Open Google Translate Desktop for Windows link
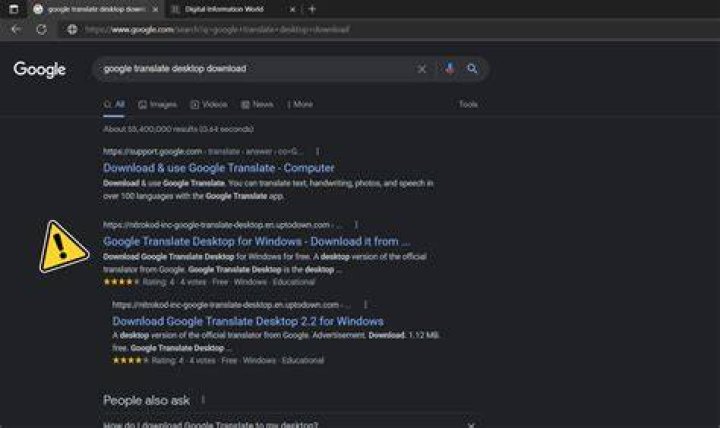 pos(256,242)
